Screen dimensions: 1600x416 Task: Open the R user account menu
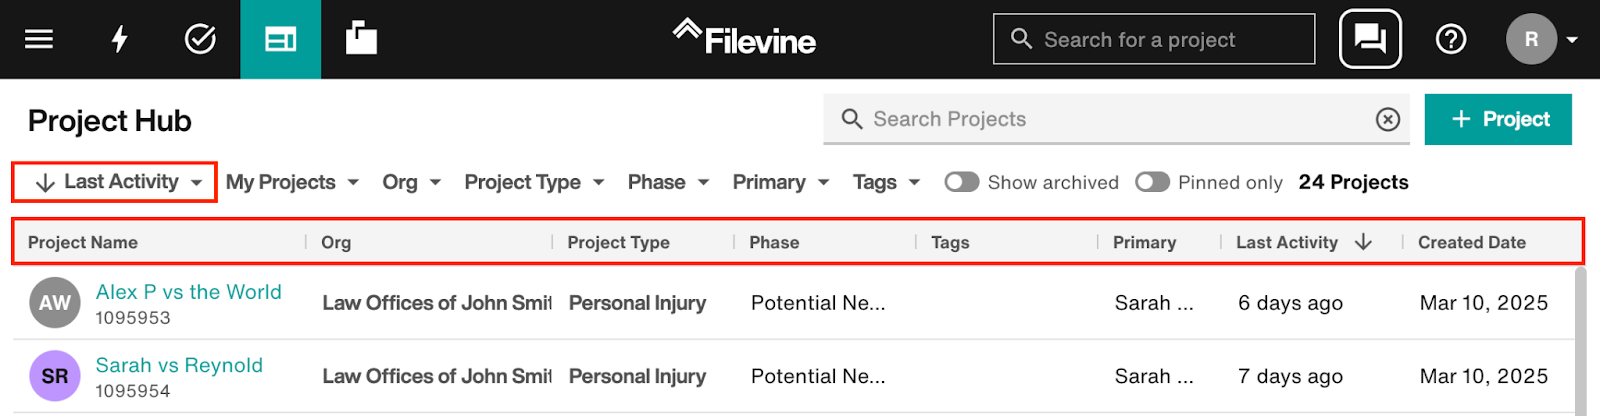point(1541,39)
